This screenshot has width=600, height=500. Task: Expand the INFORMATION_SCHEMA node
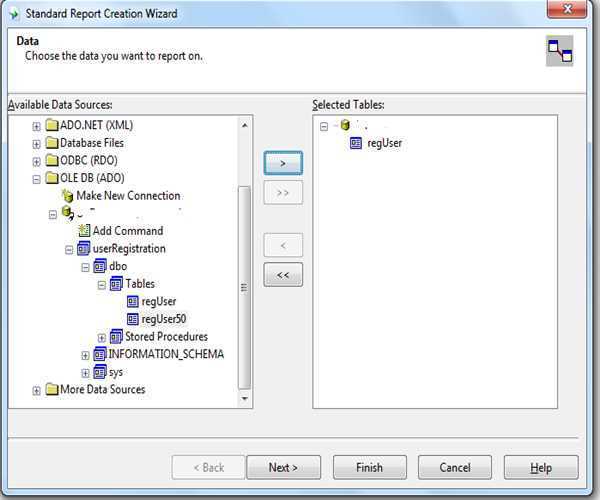point(85,355)
